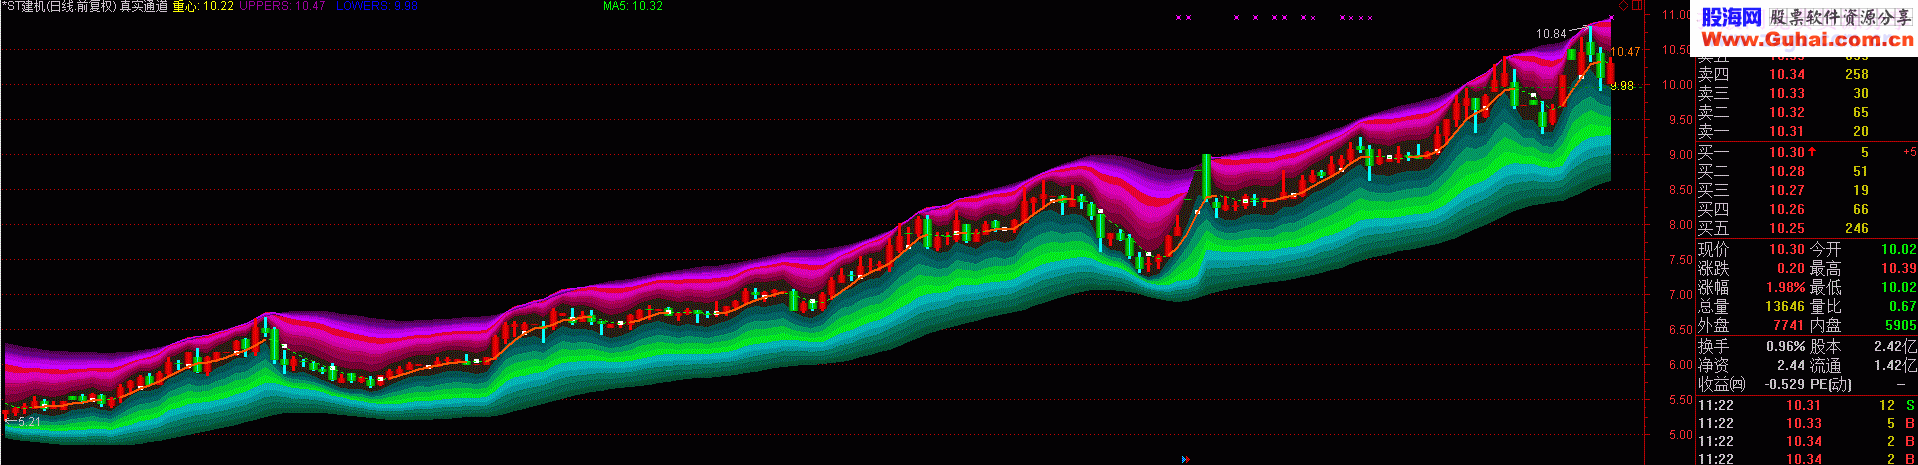This screenshot has width=1918, height=465.
Task: Click the 买四 price 10.26
Action: 1787,209
